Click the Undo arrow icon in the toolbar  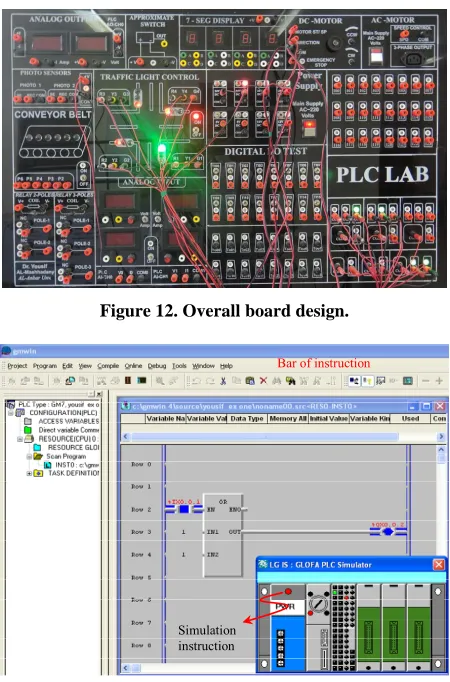point(197,381)
